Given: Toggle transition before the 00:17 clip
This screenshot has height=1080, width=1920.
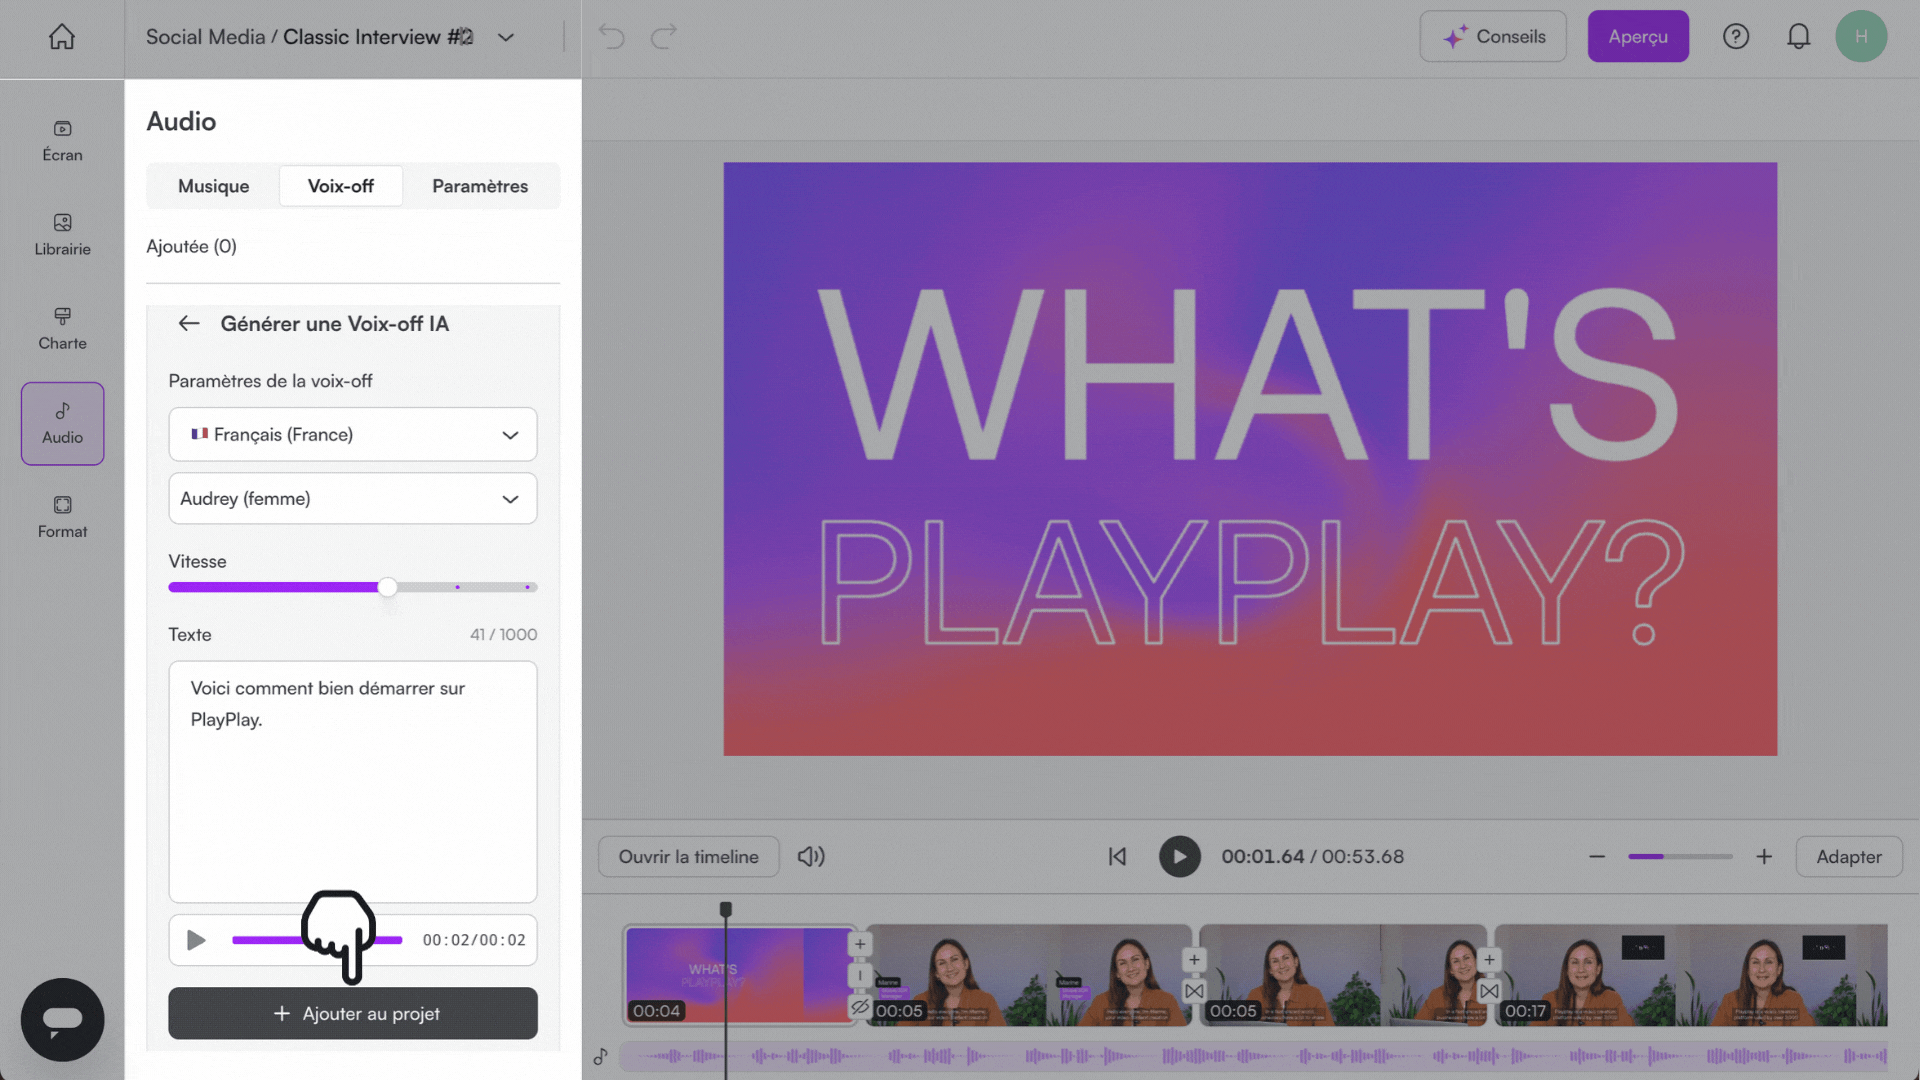Looking at the screenshot, I should click(x=1489, y=991).
